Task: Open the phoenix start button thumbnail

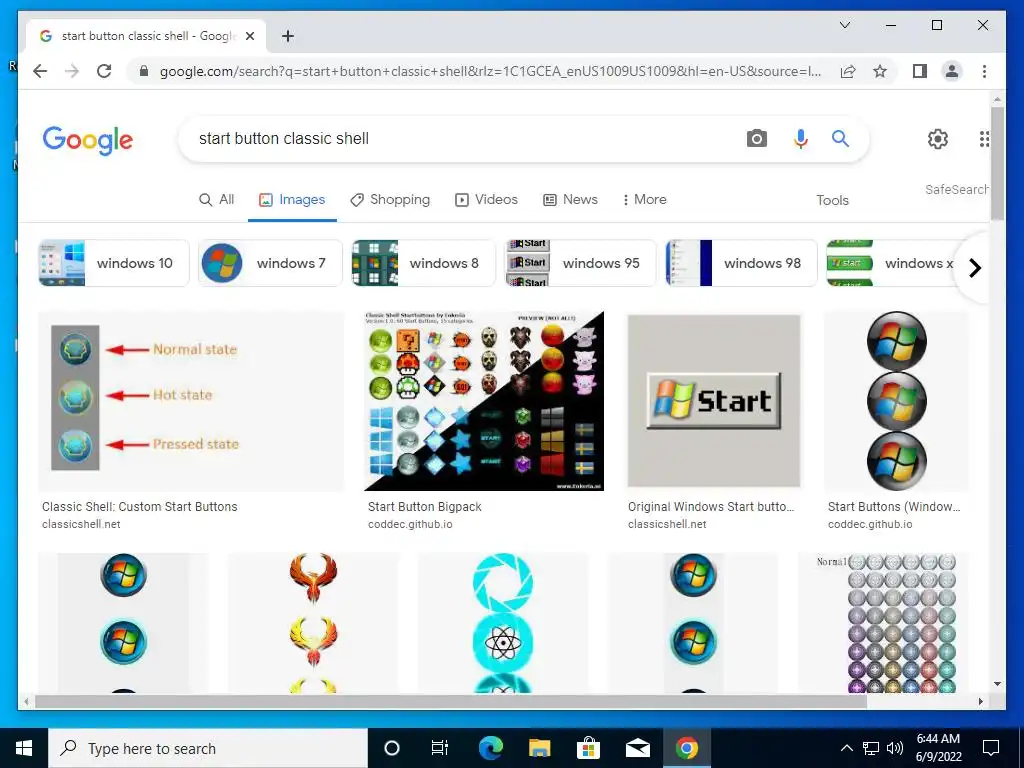Action: tap(313, 623)
